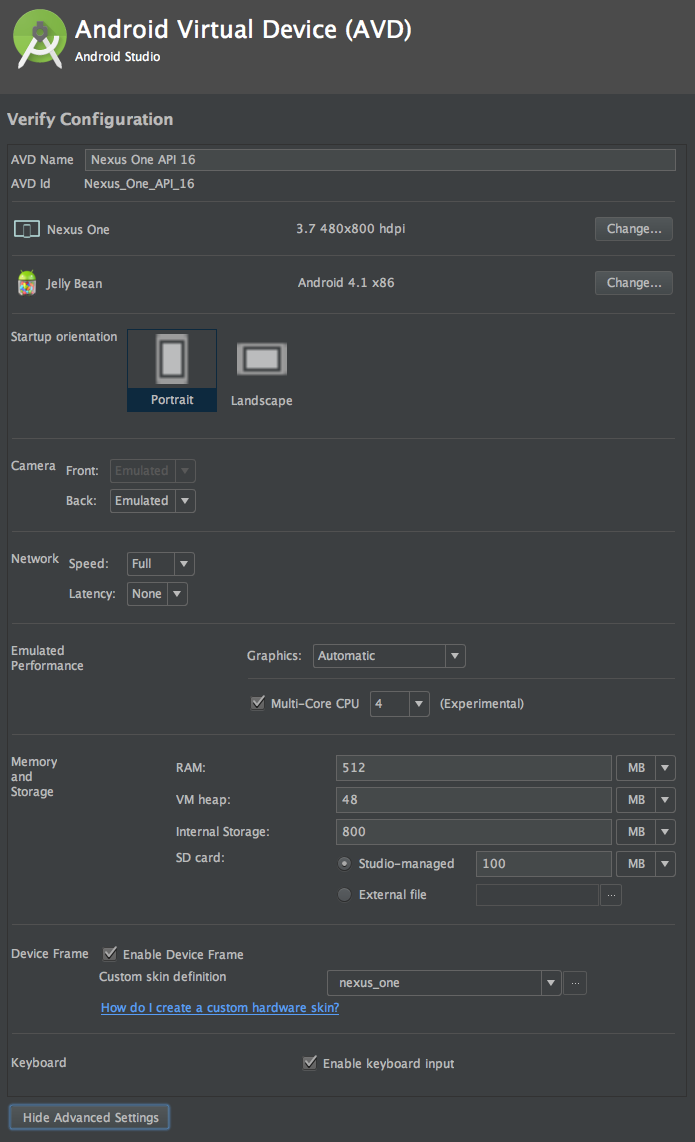
Task: Click Hide Advanced Settings button
Action: pos(90,1117)
